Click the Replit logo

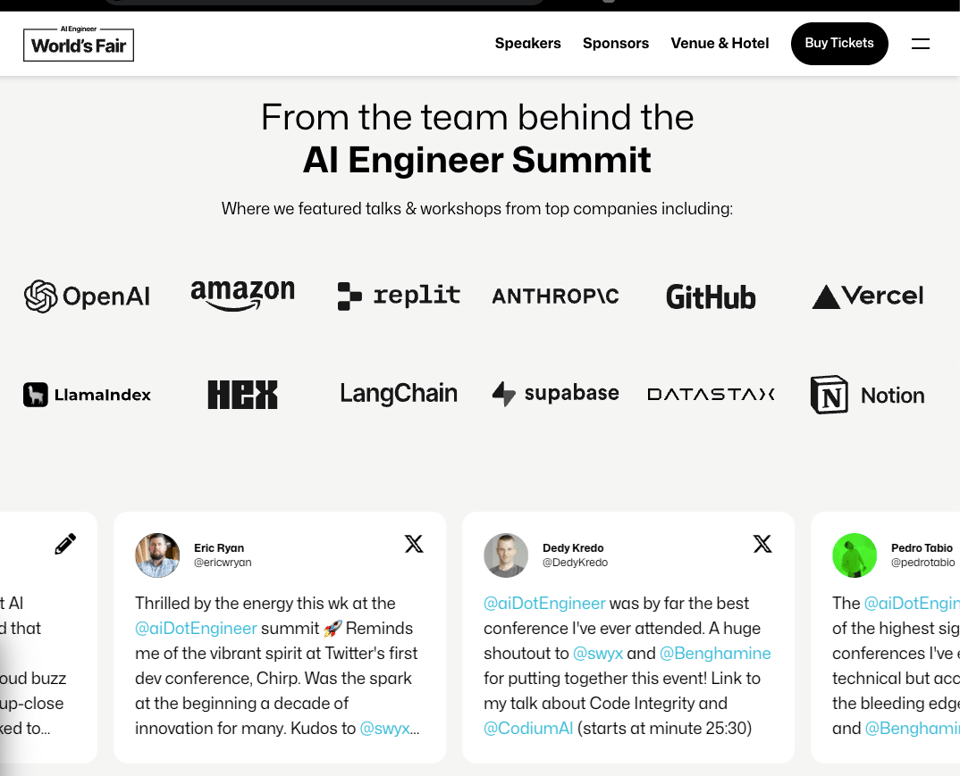[399, 296]
